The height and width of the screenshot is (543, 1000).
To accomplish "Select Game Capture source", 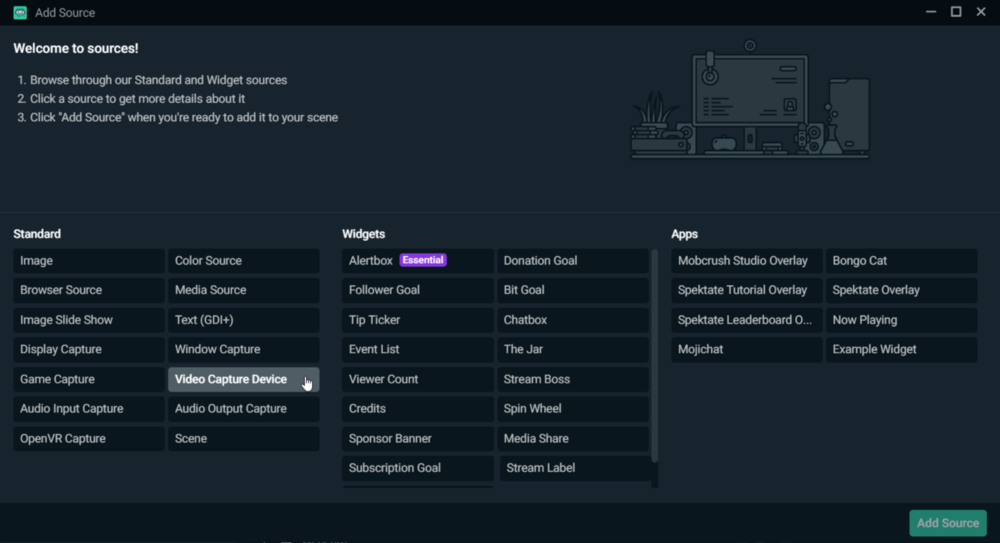I will click(89, 379).
